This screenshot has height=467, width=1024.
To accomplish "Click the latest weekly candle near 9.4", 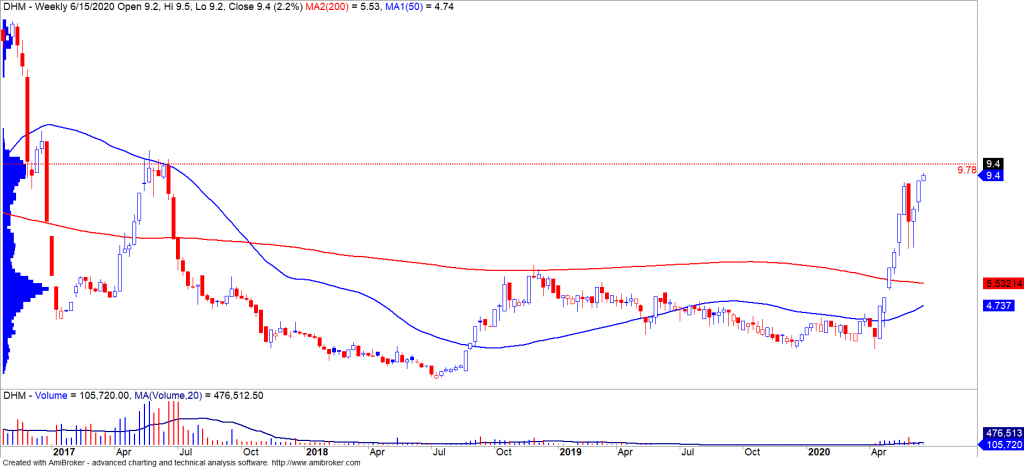I will coord(923,178).
